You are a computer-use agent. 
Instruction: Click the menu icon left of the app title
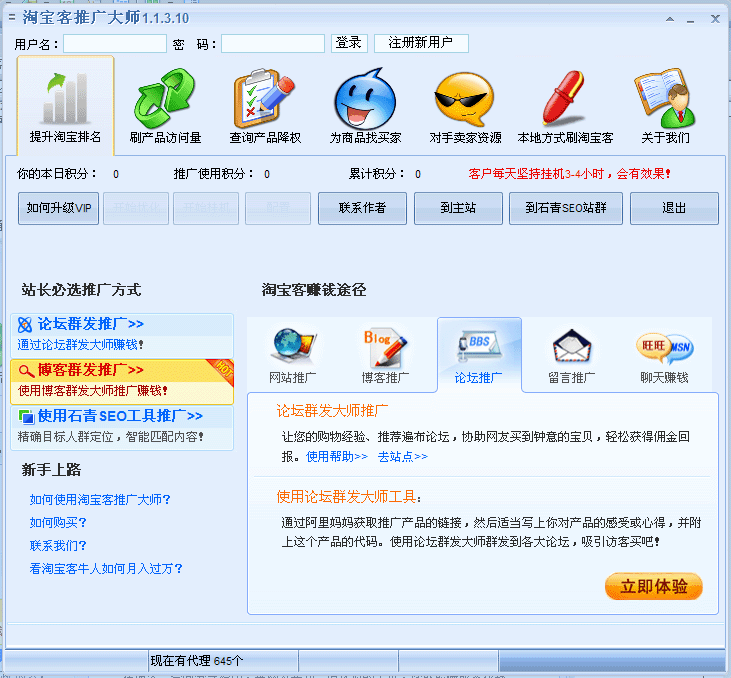pos(12,18)
